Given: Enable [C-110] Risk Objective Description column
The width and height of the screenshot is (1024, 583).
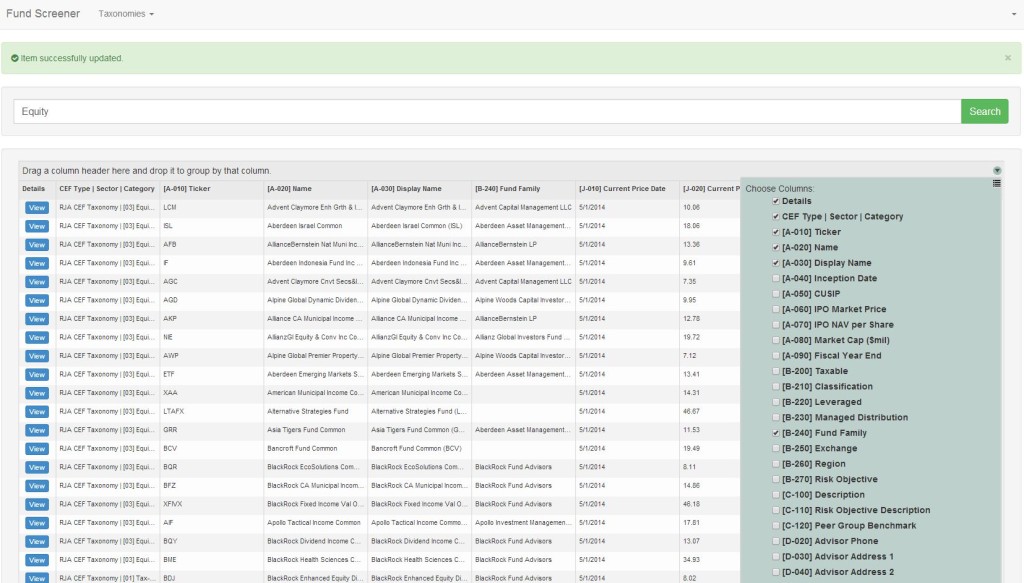Looking at the screenshot, I should 776,510.
